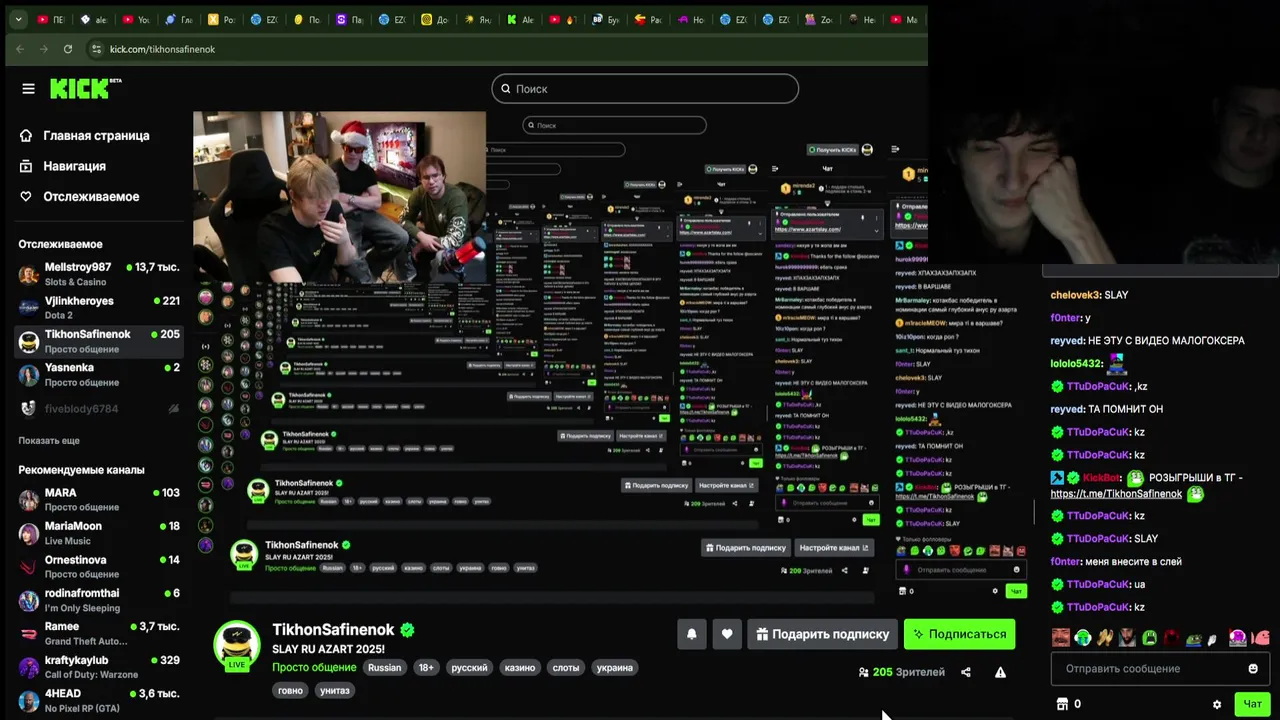Open recommended channel MARA
This screenshot has height=720, width=1280.
coord(99,499)
